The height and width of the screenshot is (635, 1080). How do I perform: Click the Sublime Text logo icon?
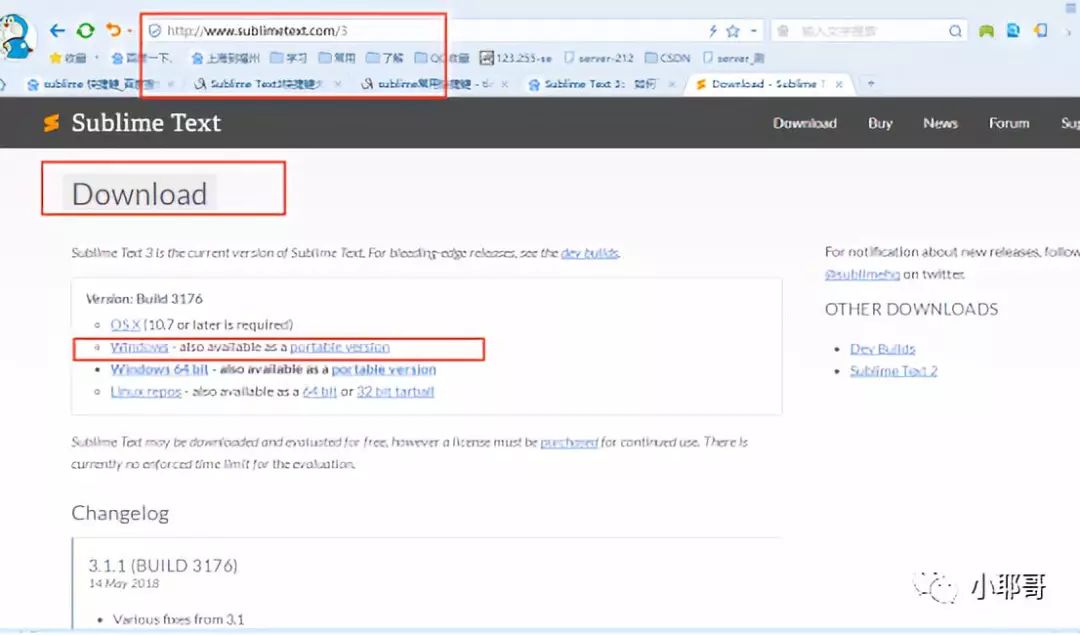coord(51,123)
